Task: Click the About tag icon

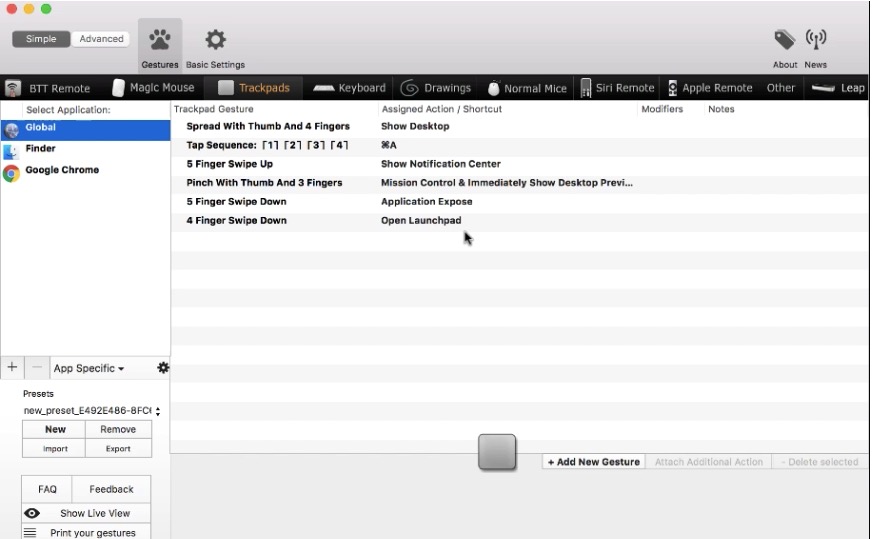Action: point(785,40)
